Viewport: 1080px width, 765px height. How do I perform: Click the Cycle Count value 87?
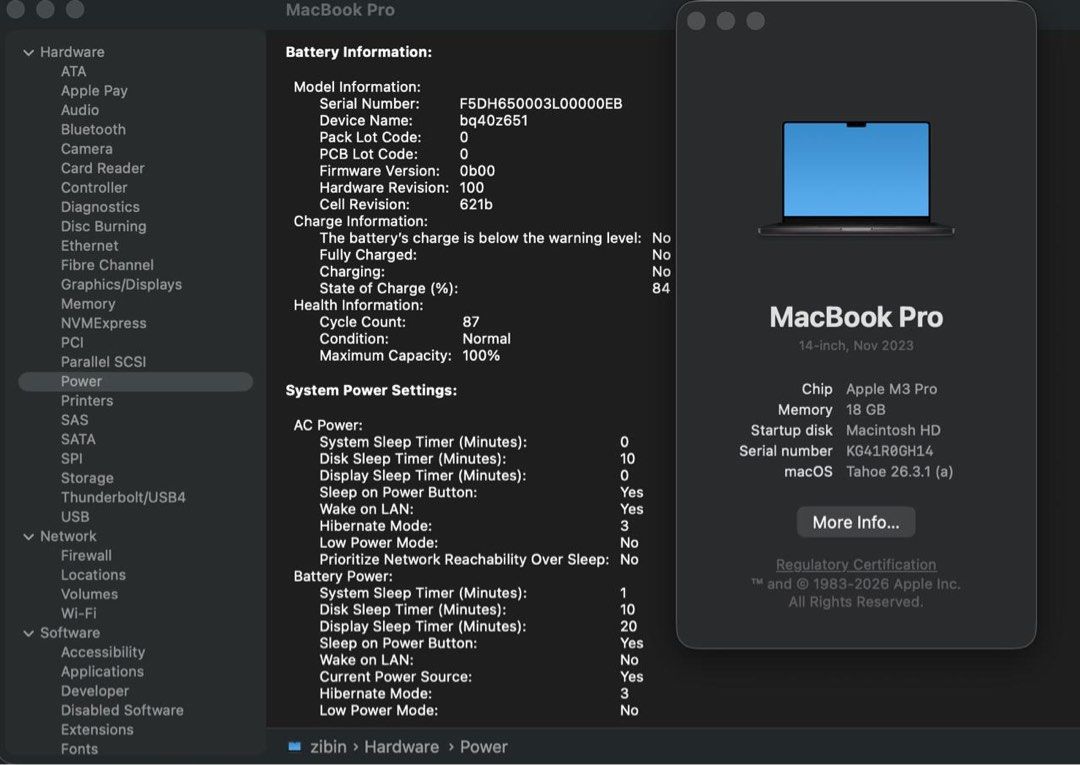(x=470, y=322)
